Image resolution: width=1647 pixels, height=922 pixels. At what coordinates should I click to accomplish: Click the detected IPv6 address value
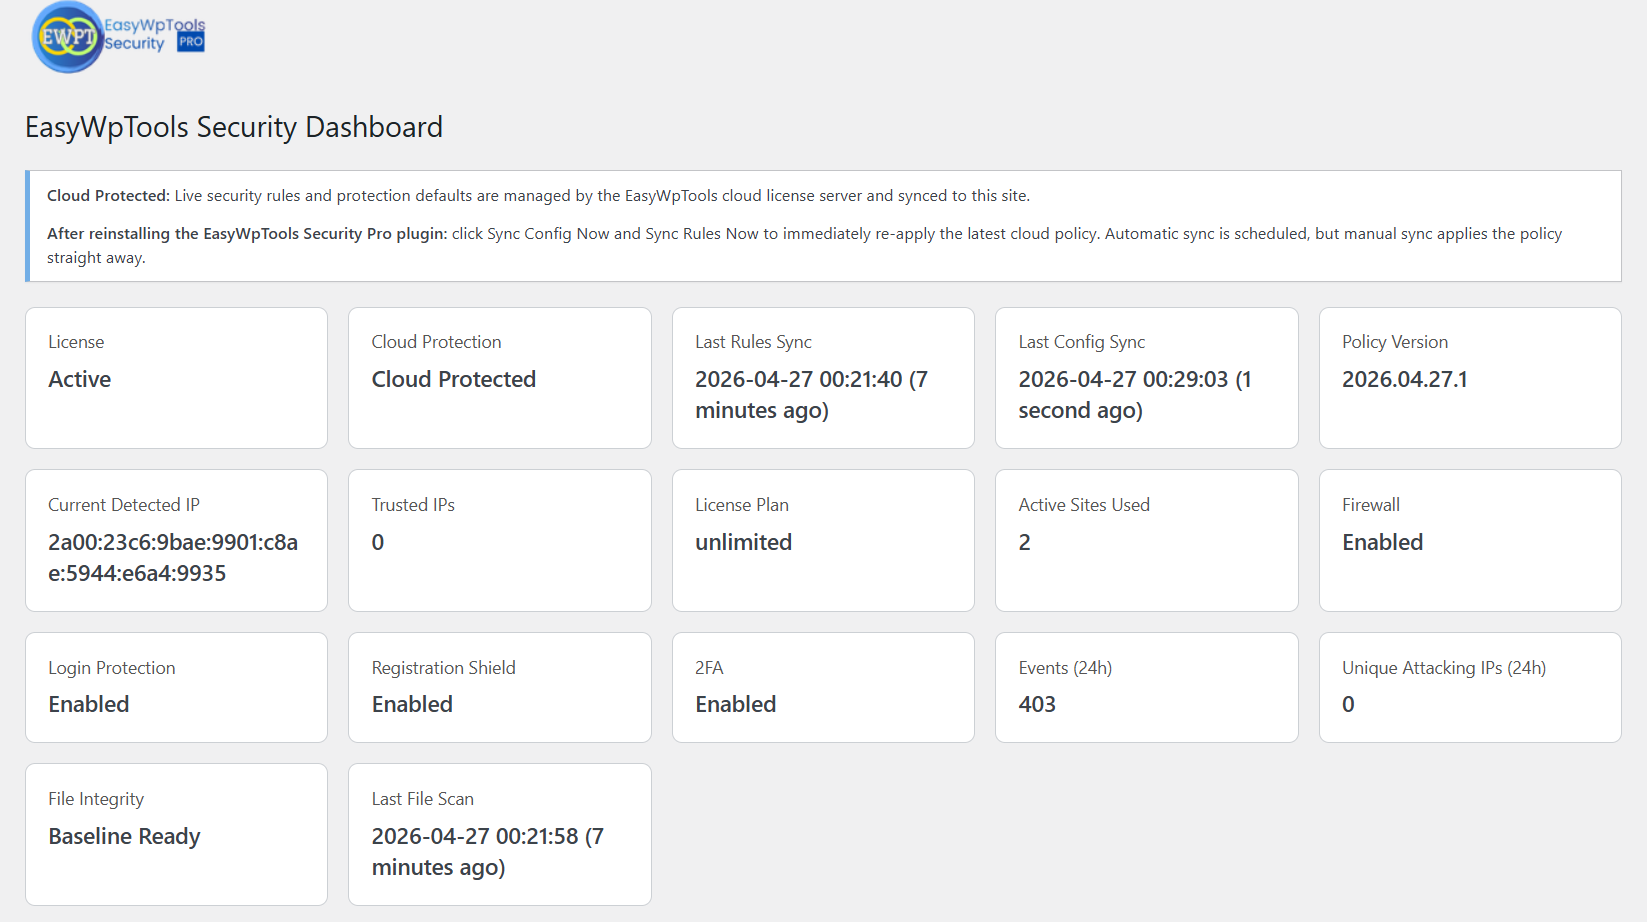pyautogui.click(x=173, y=557)
